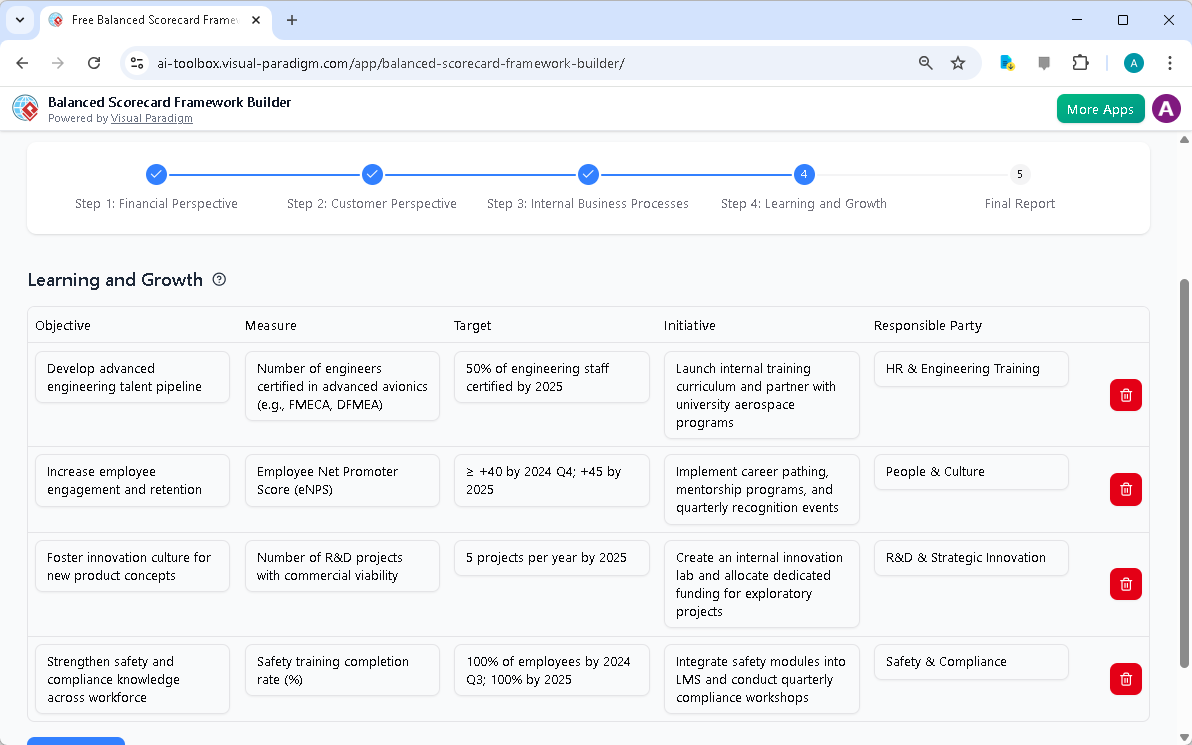The image size is (1192, 745).
Task: Open the browser extensions puzzle icon
Action: tap(1080, 62)
